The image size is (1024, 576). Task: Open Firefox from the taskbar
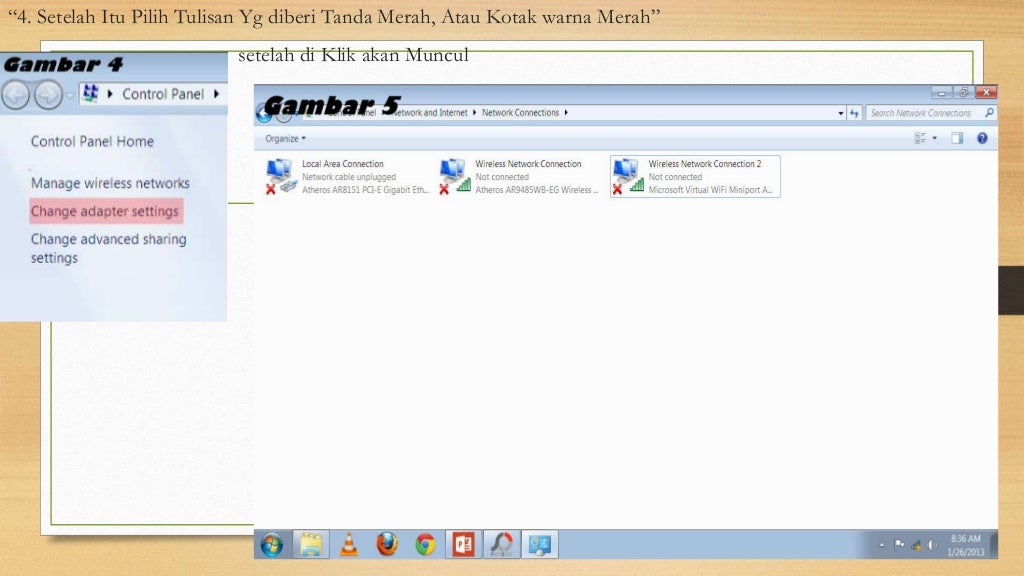387,544
